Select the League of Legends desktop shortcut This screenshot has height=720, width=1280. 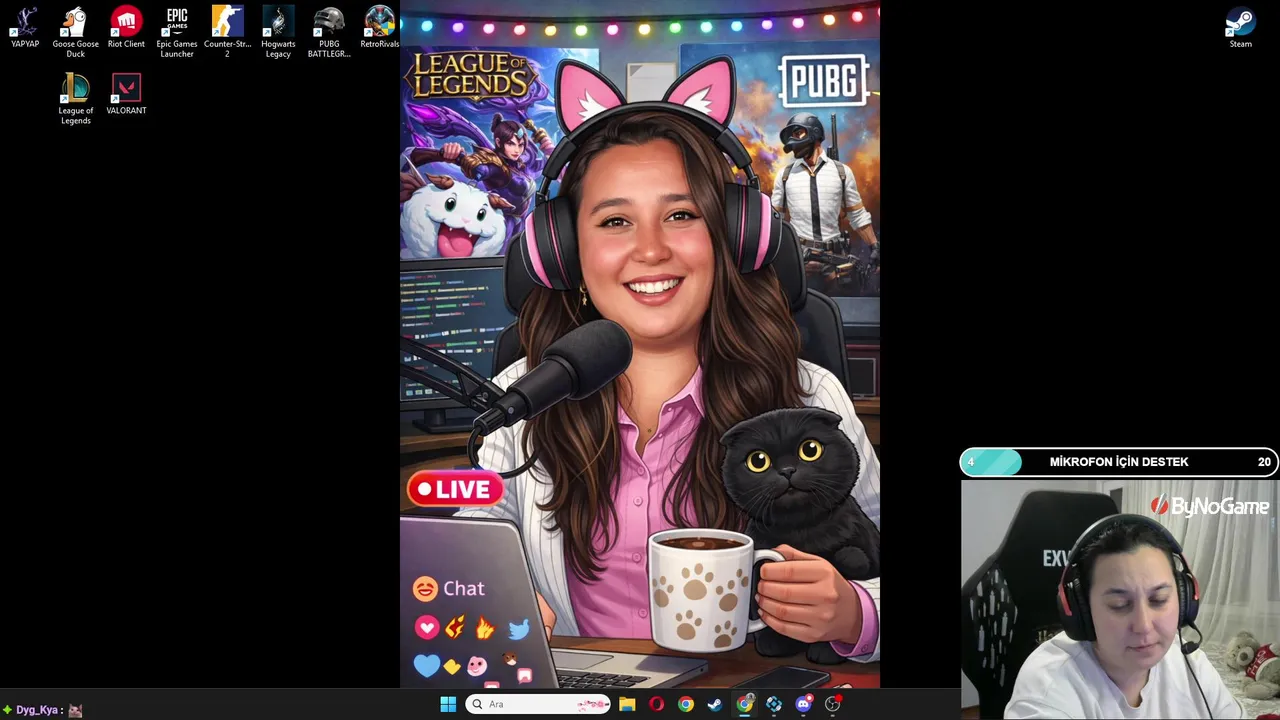[75, 99]
